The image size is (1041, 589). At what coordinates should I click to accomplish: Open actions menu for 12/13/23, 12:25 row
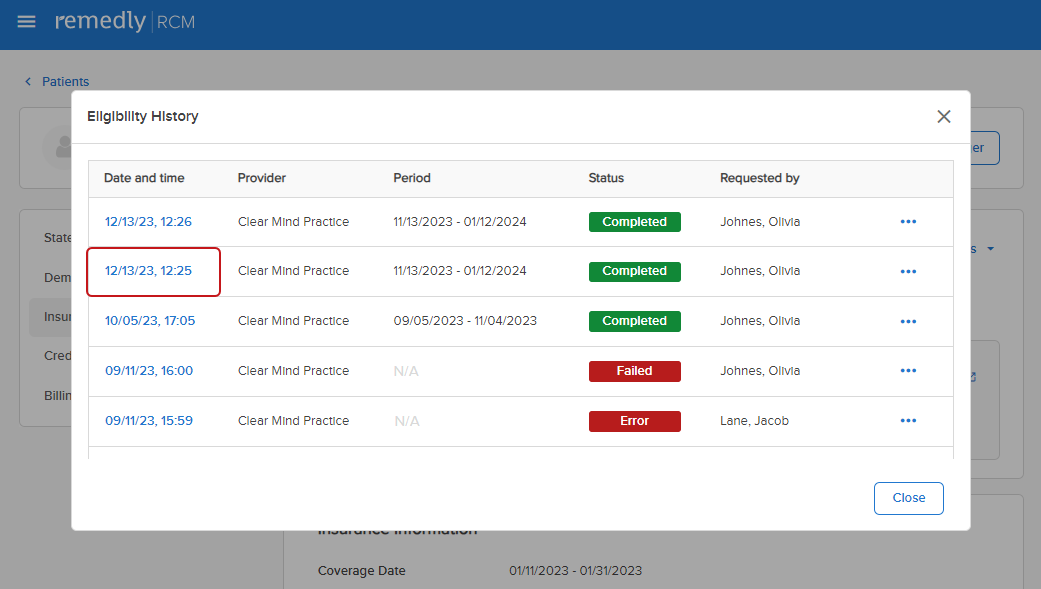click(908, 271)
